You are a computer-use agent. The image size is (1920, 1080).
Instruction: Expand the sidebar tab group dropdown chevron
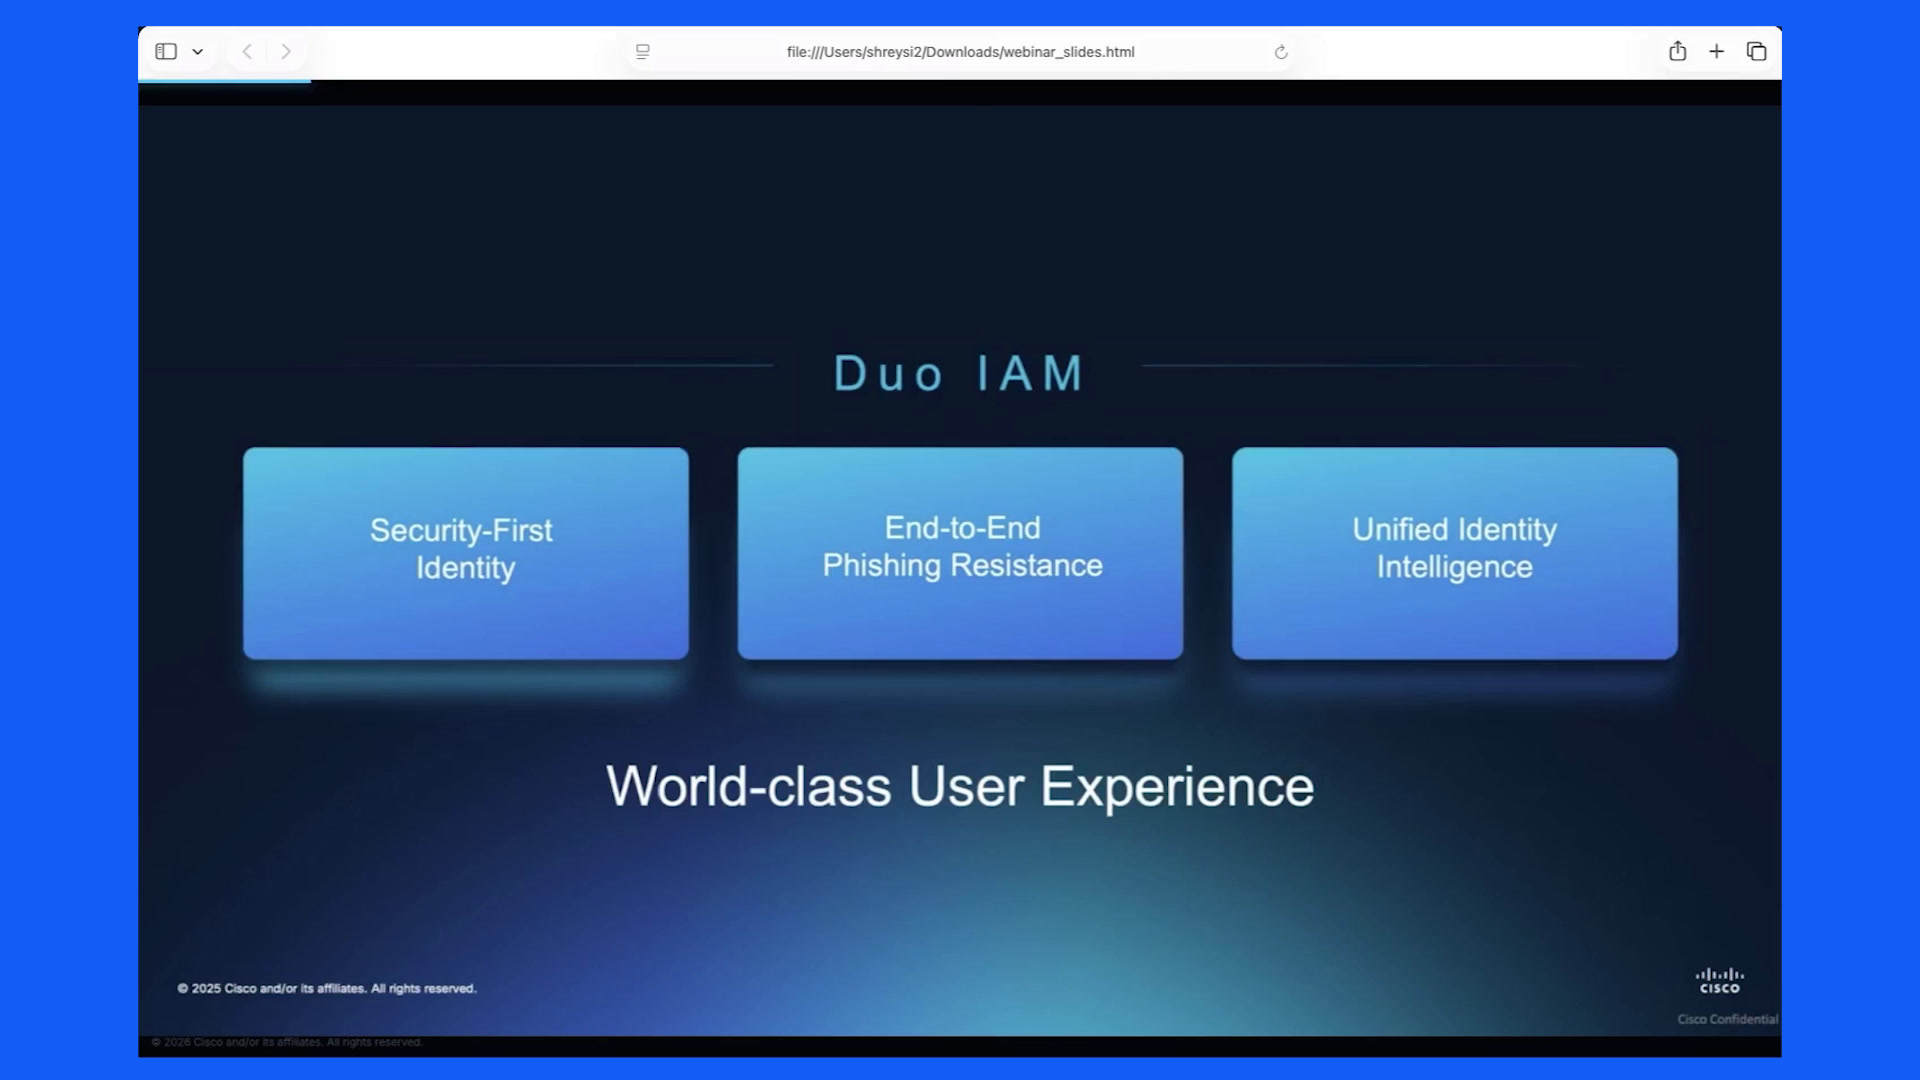pyautogui.click(x=198, y=52)
